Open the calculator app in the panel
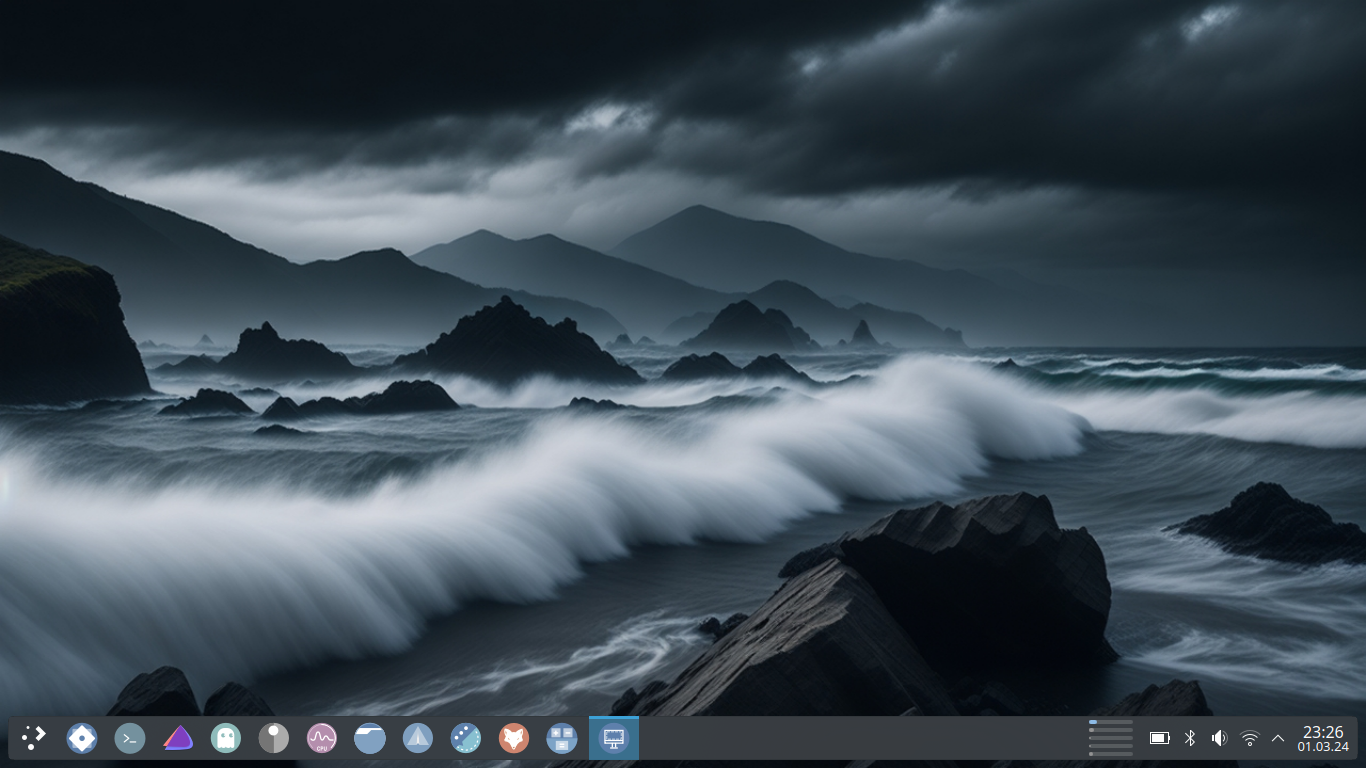 562,739
